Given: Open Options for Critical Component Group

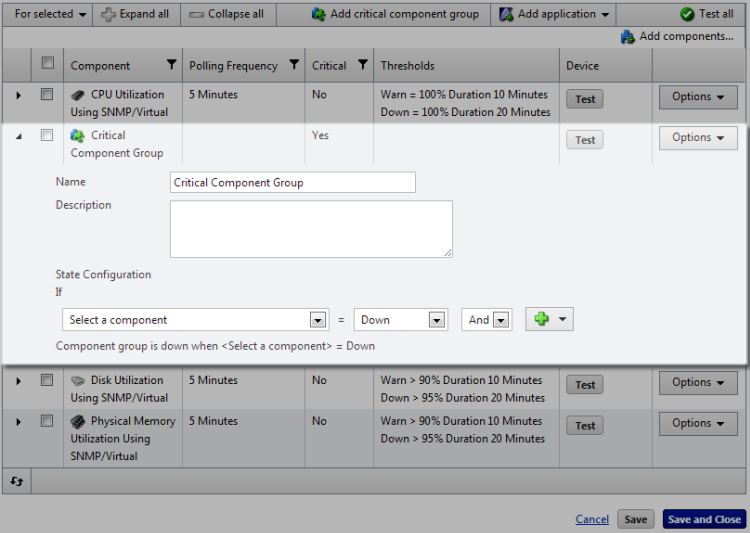Looking at the screenshot, I should pyautogui.click(x=698, y=138).
